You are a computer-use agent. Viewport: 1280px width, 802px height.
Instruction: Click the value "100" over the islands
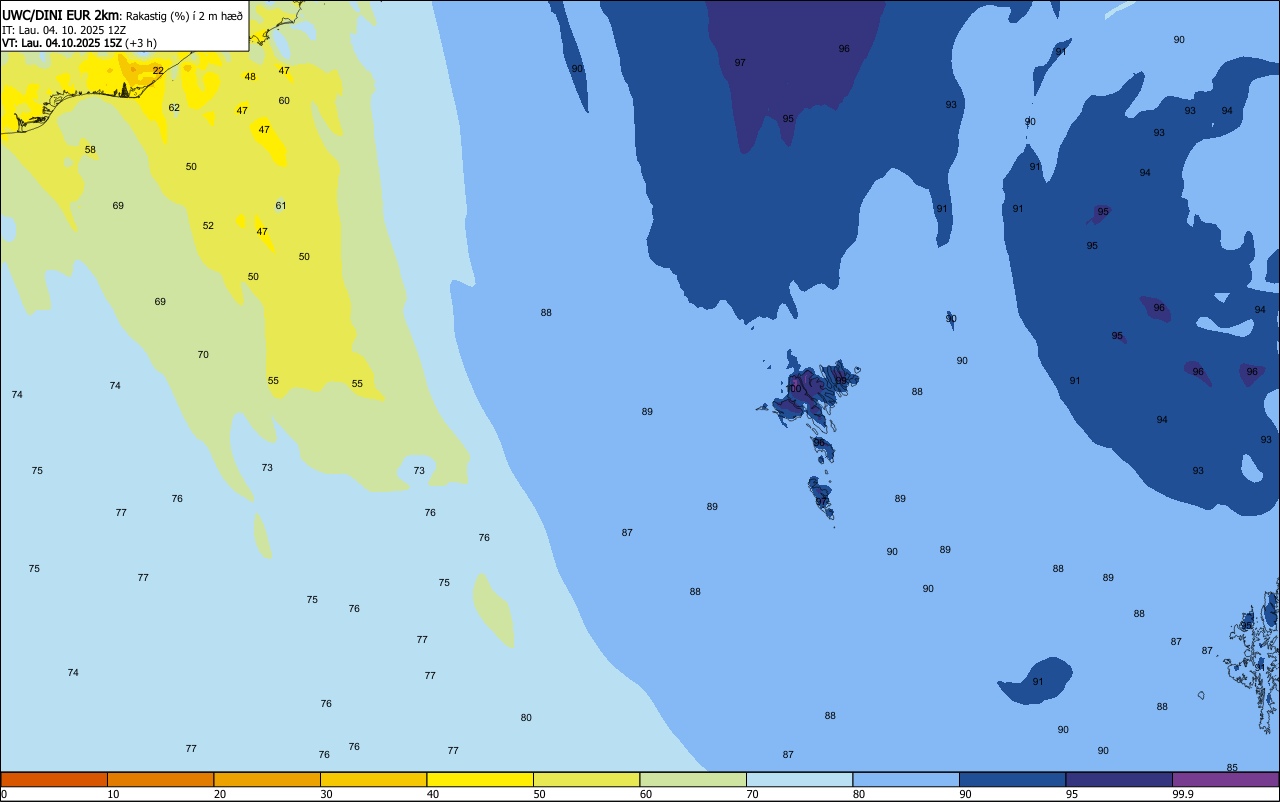795,388
